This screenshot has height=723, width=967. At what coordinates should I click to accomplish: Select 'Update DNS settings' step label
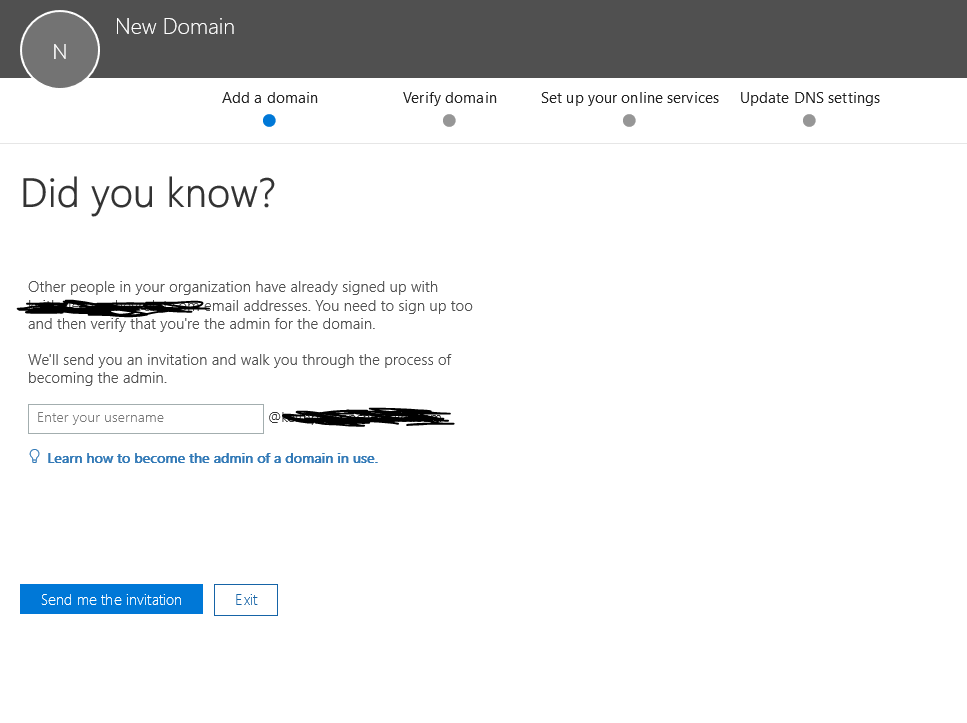coord(810,98)
